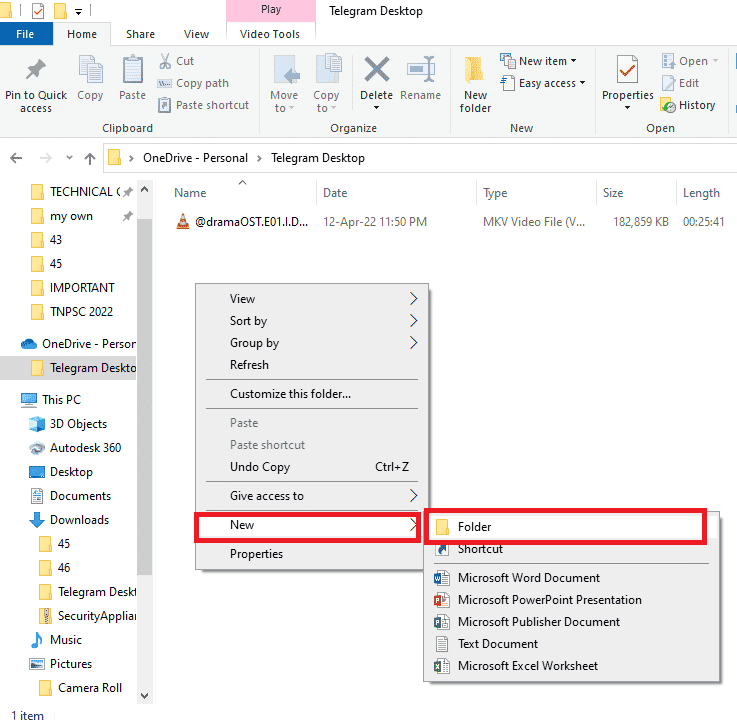Select This PC in navigation pane
Screen dimensions: 737x725
click(x=51, y=400)
